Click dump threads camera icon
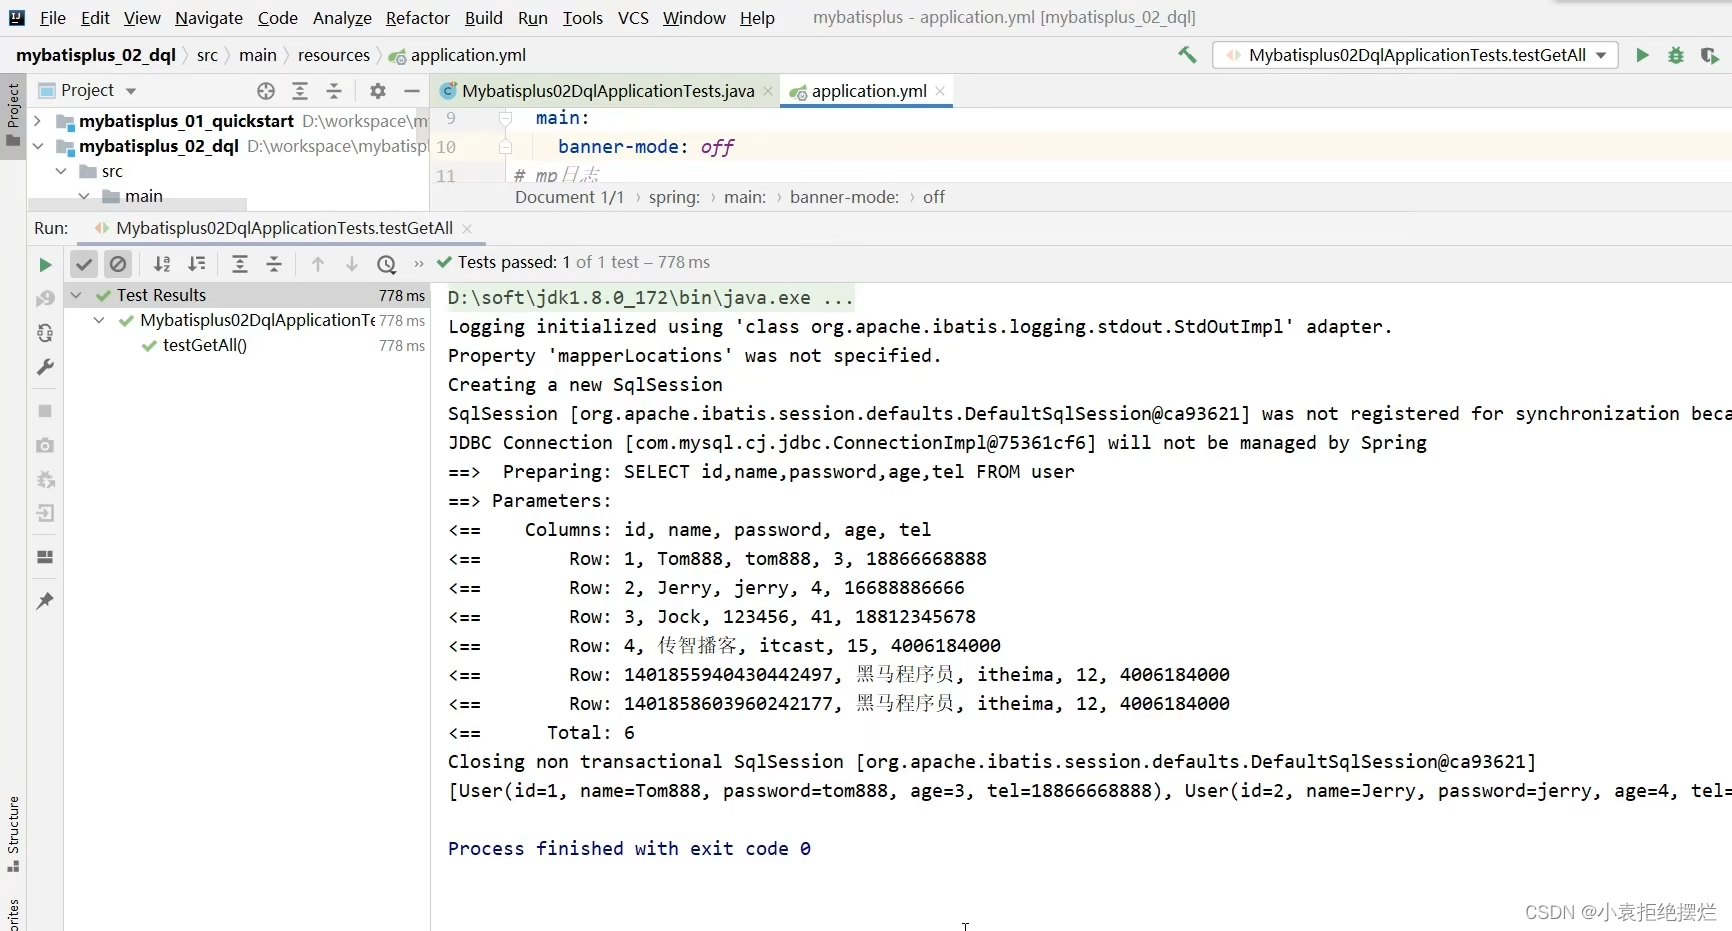 (45, 445)
